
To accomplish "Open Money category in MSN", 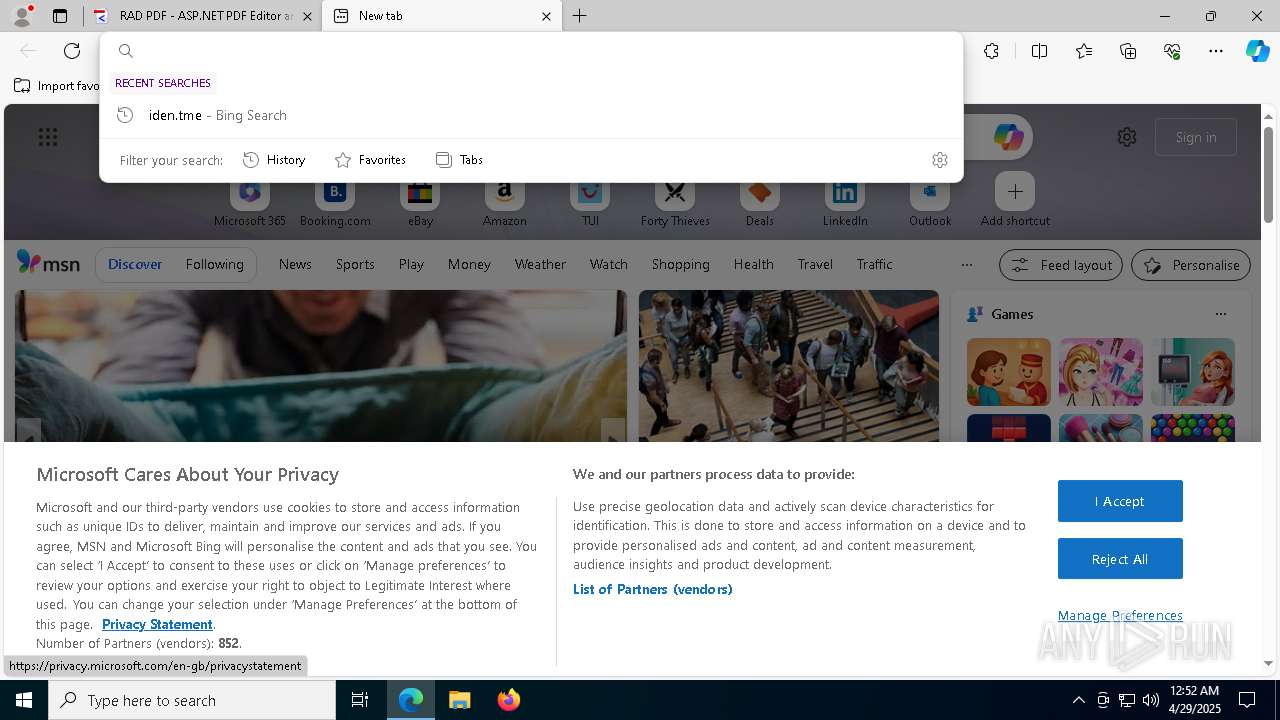I will (x=469, y=264).
